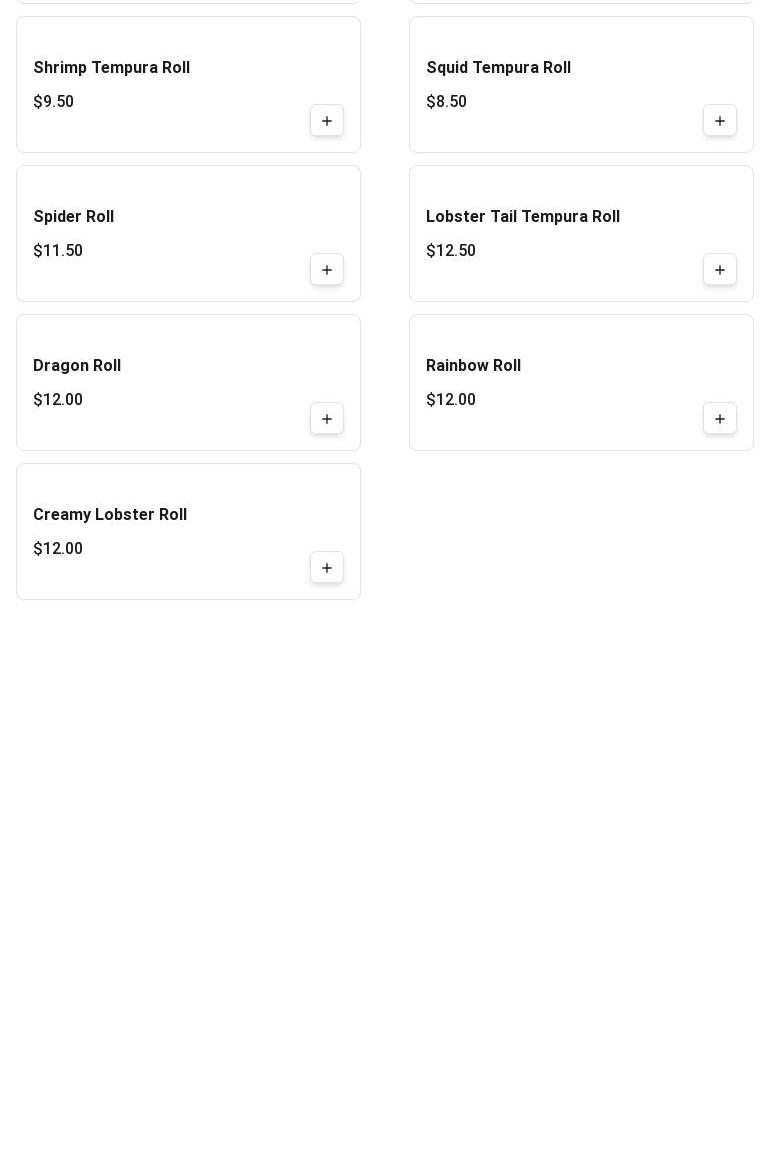Viewport: 770px width, 1150px height.
Task: Add Squid Tempura Roll with plus icon
Action: click(719, 120)
